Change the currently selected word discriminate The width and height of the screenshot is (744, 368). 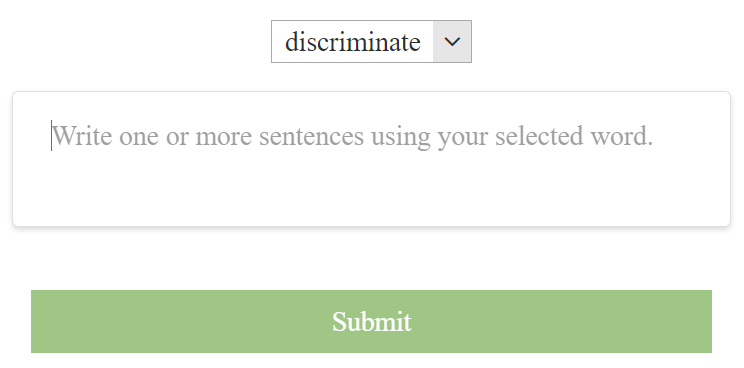click(x=371, y=41)
